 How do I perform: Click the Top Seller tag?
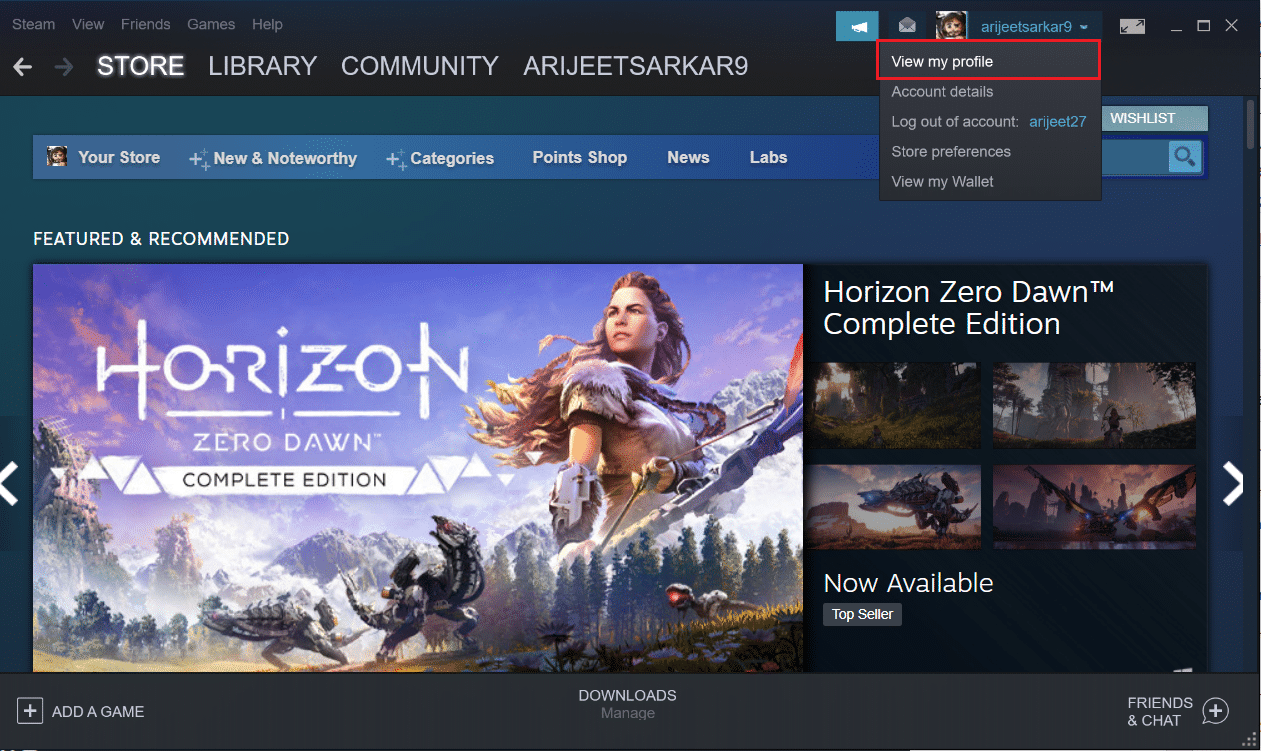coord(862,614)
